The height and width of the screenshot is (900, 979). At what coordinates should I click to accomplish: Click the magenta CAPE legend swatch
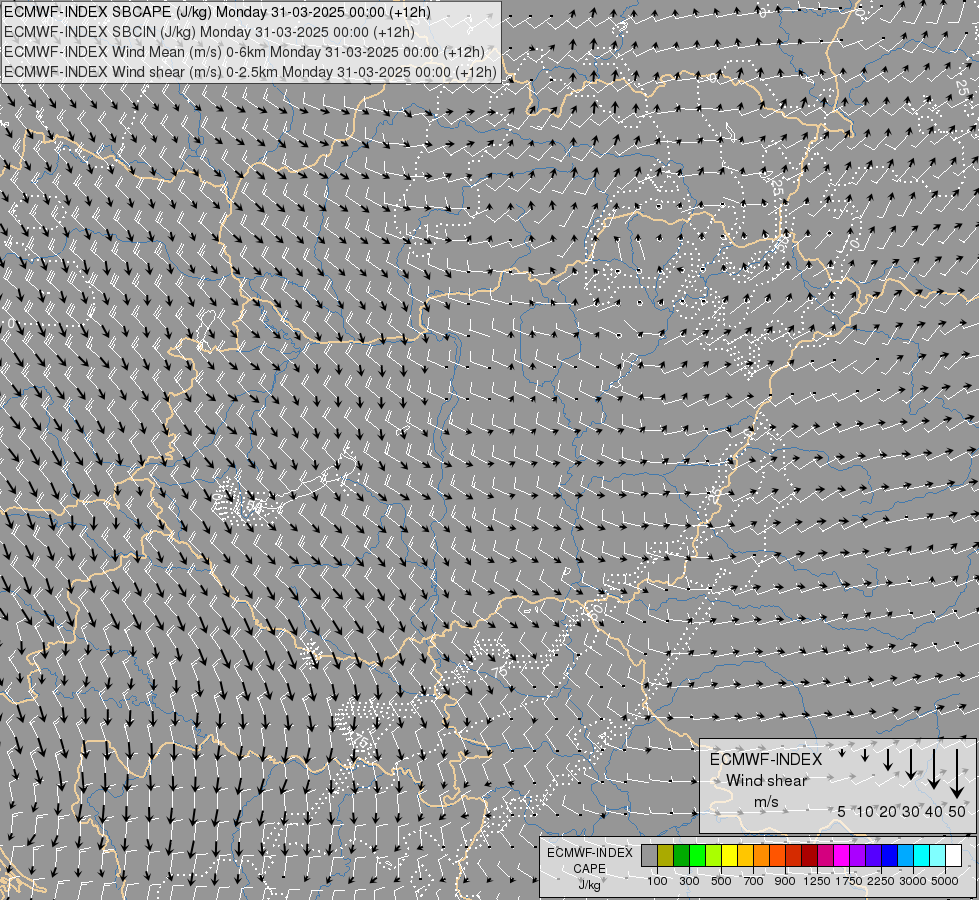(x=842, y=855)
